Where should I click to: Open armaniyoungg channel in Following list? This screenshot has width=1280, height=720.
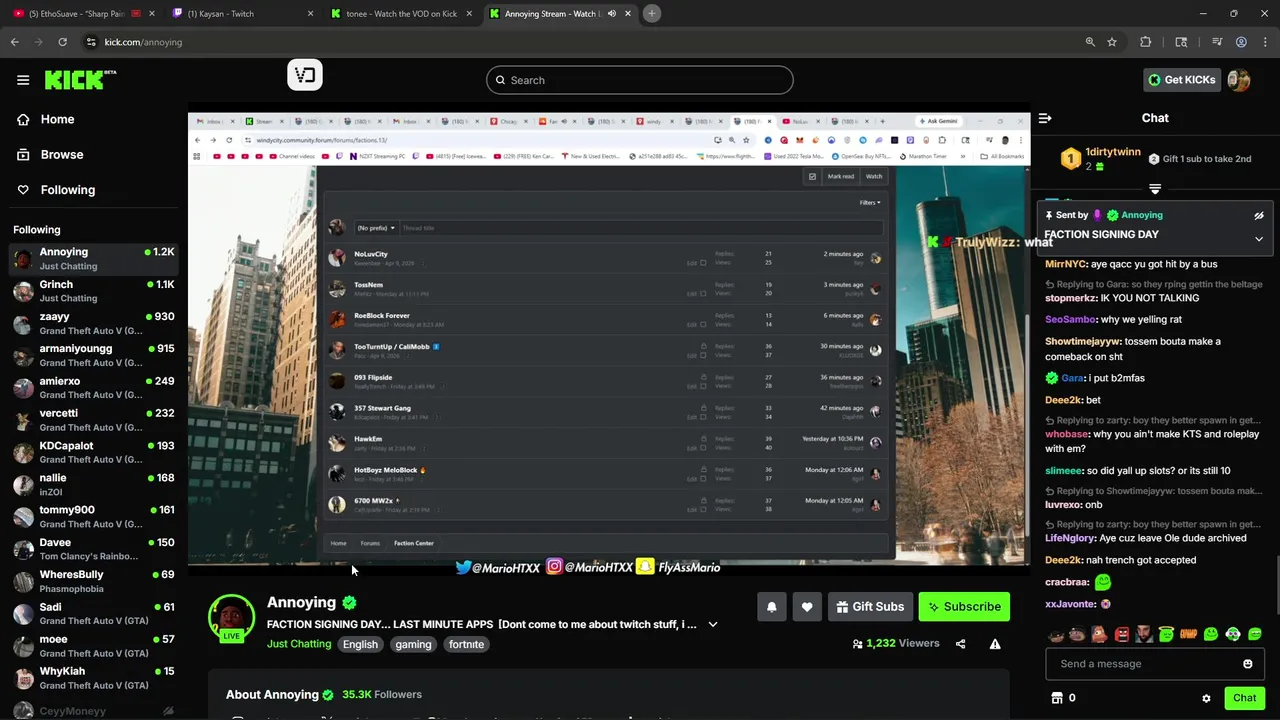[x=94, y=355]
